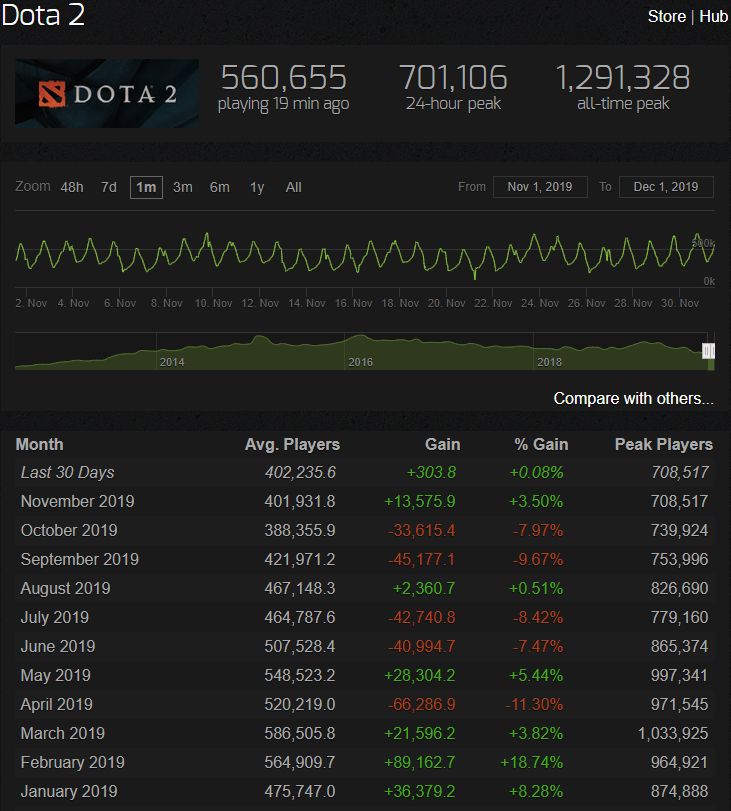Open the Store link
The height and width of the screenshot is (811, 731).
click(x=666, y=17)
